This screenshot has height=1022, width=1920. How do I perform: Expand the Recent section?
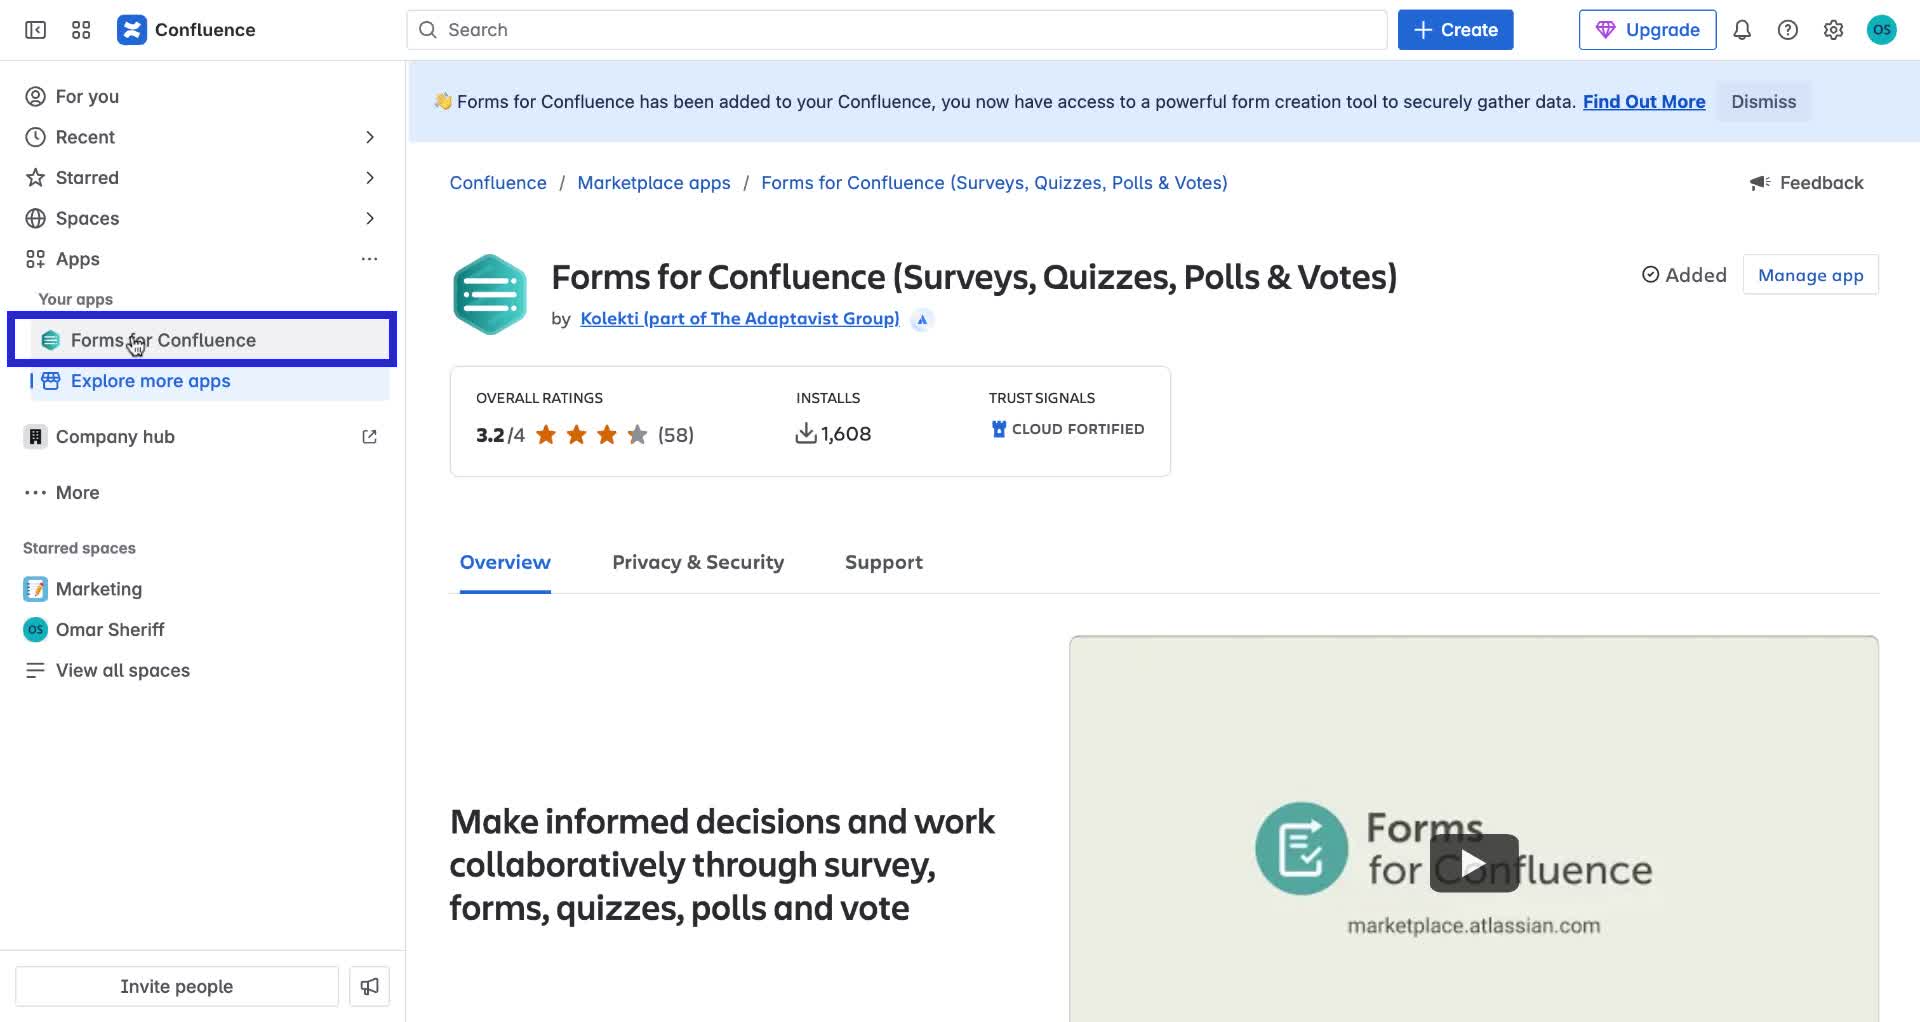click(369, 137)
